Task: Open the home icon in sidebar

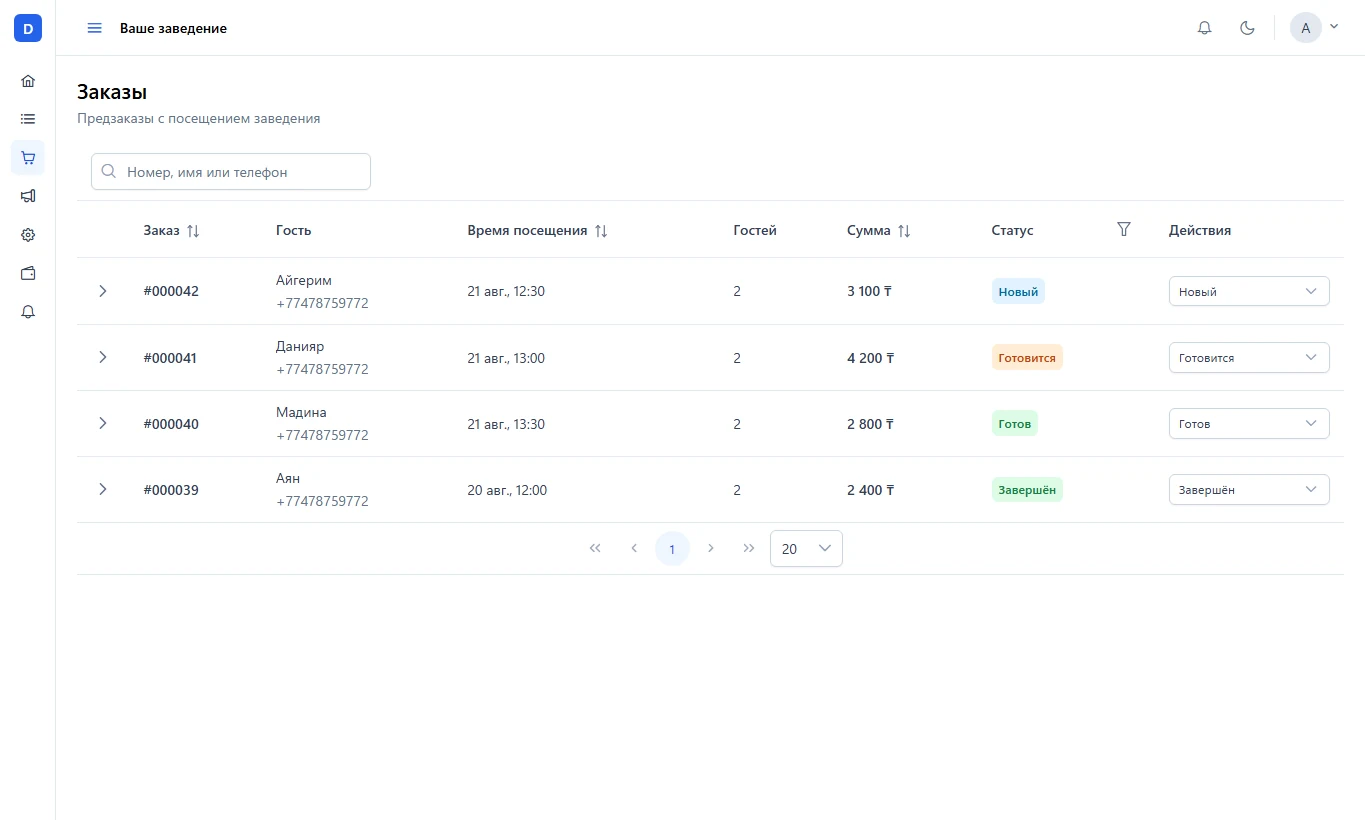Action: coord(28,81)
